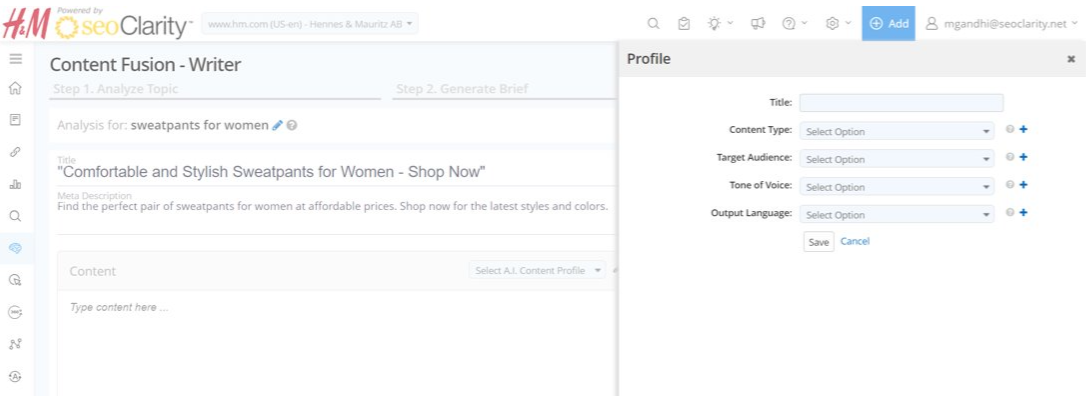Click the Cancel link in Profile panel
The width and height of the screenshot is (1086, 396).
coord(855,241)
